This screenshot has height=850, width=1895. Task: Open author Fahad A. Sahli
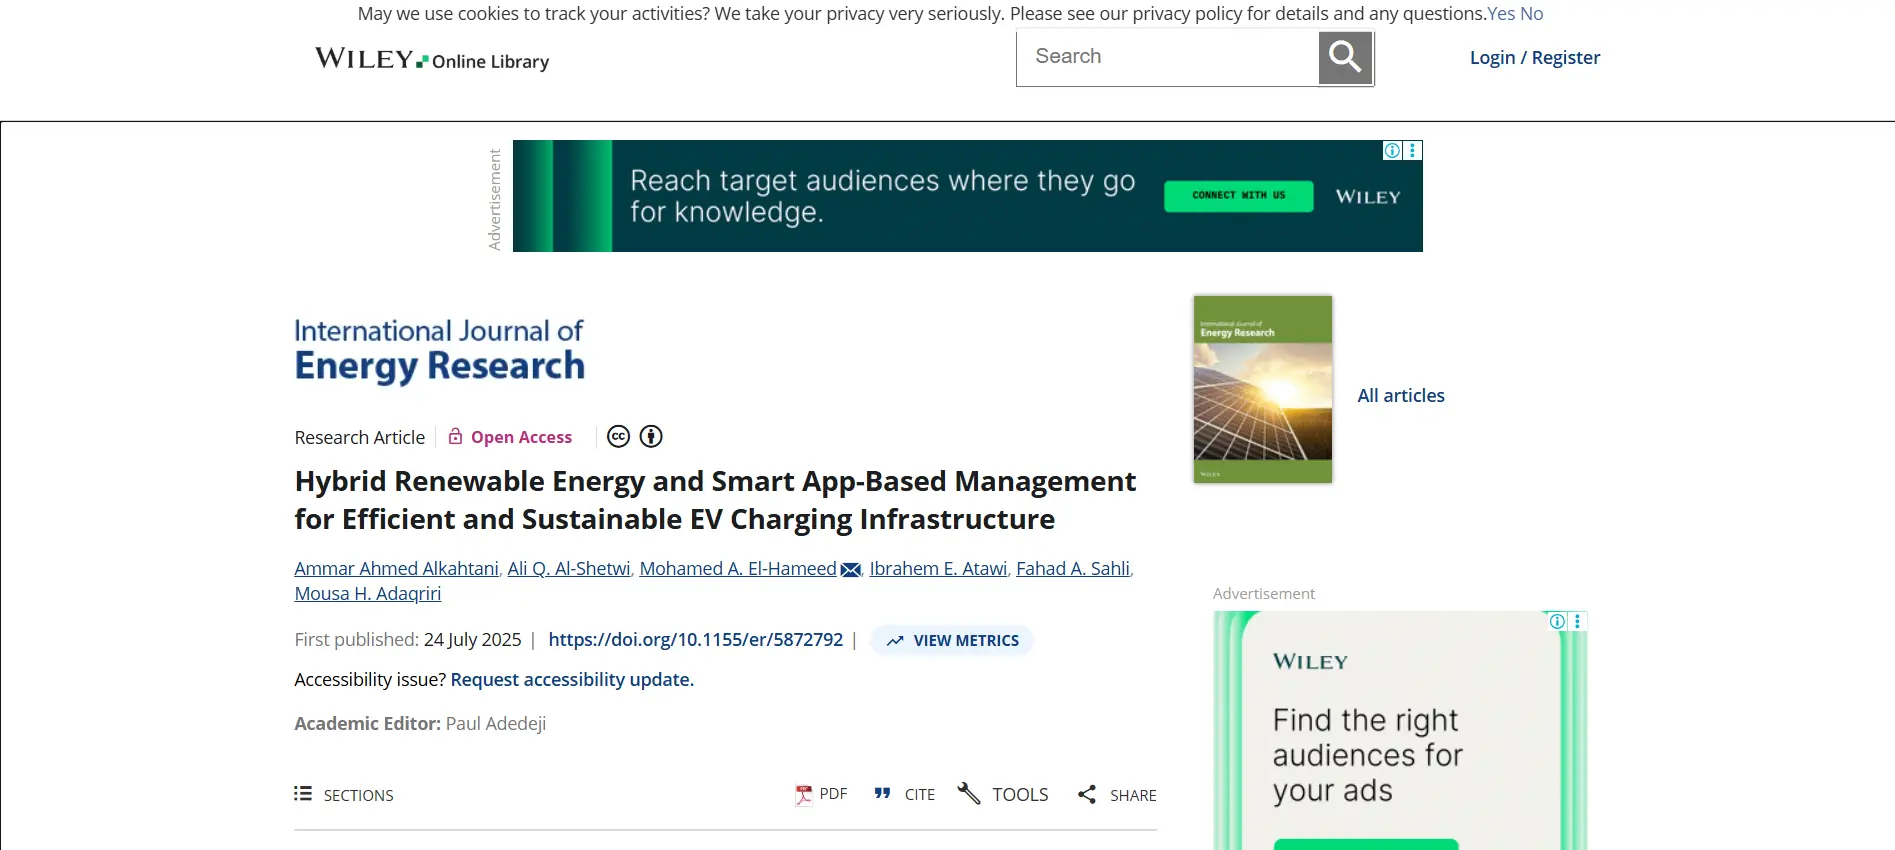(x=1073, y=569)
